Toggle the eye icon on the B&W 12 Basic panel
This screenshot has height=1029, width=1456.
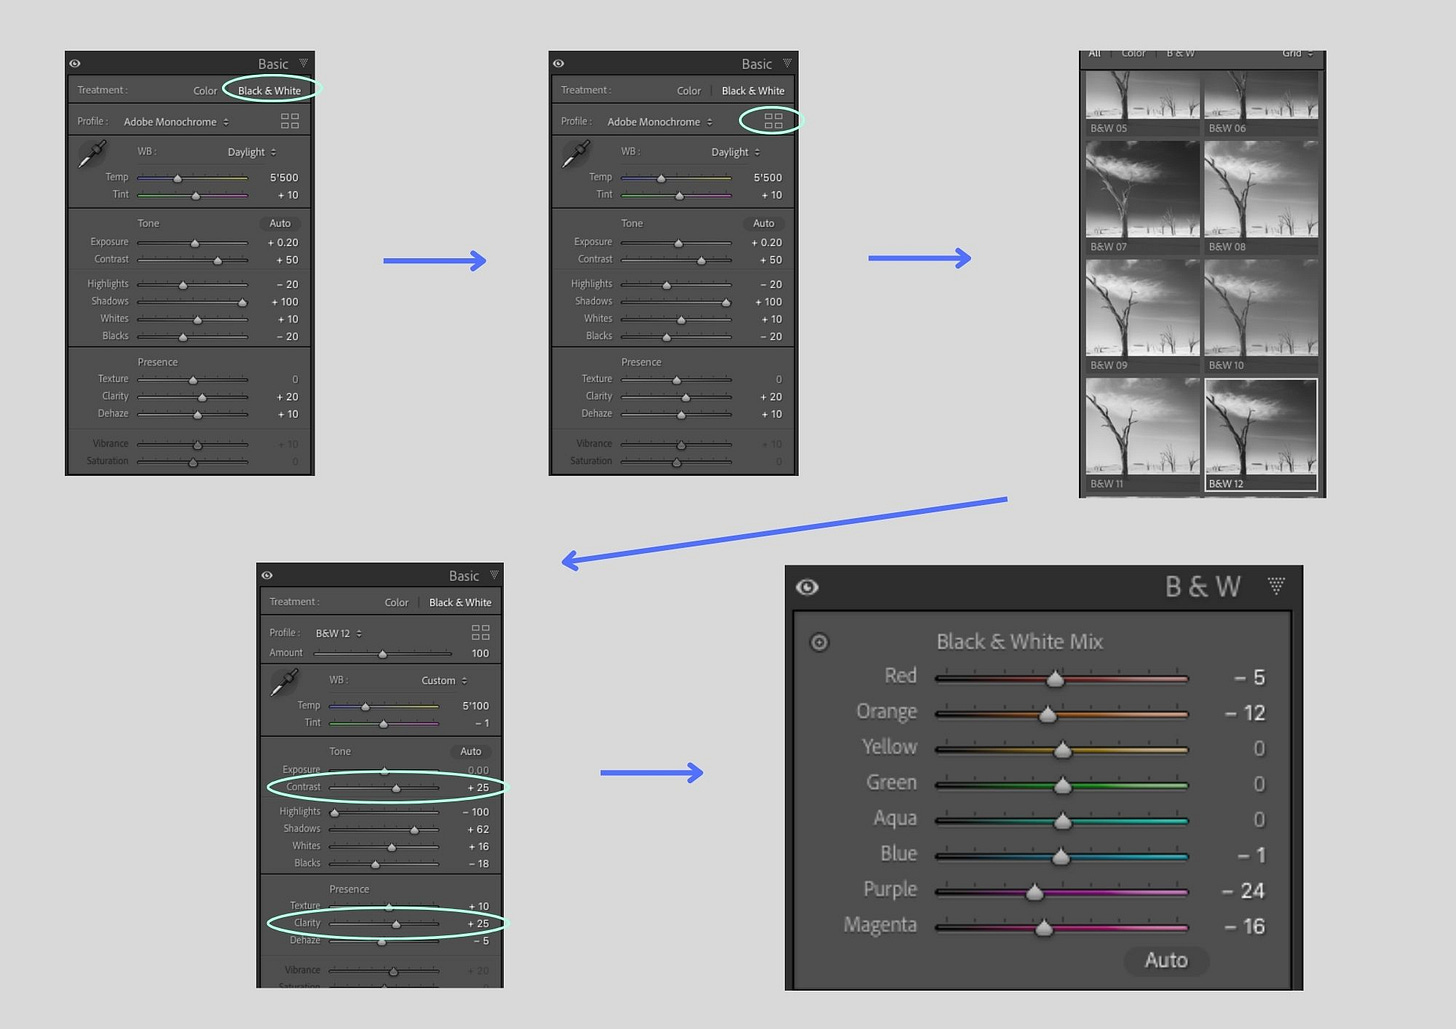point(267,575)
